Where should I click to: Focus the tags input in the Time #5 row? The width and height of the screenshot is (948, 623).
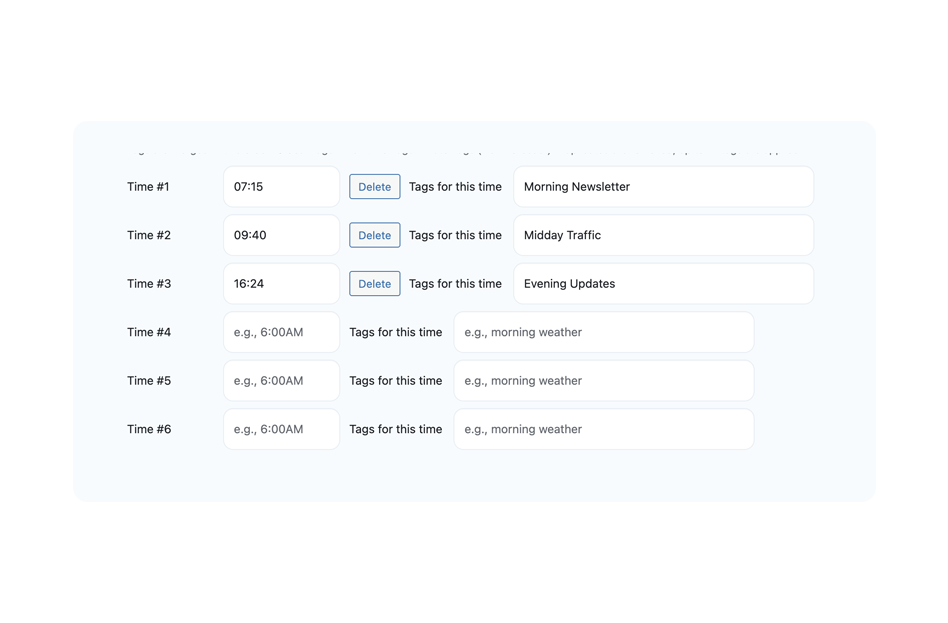(x=603, y=381)
